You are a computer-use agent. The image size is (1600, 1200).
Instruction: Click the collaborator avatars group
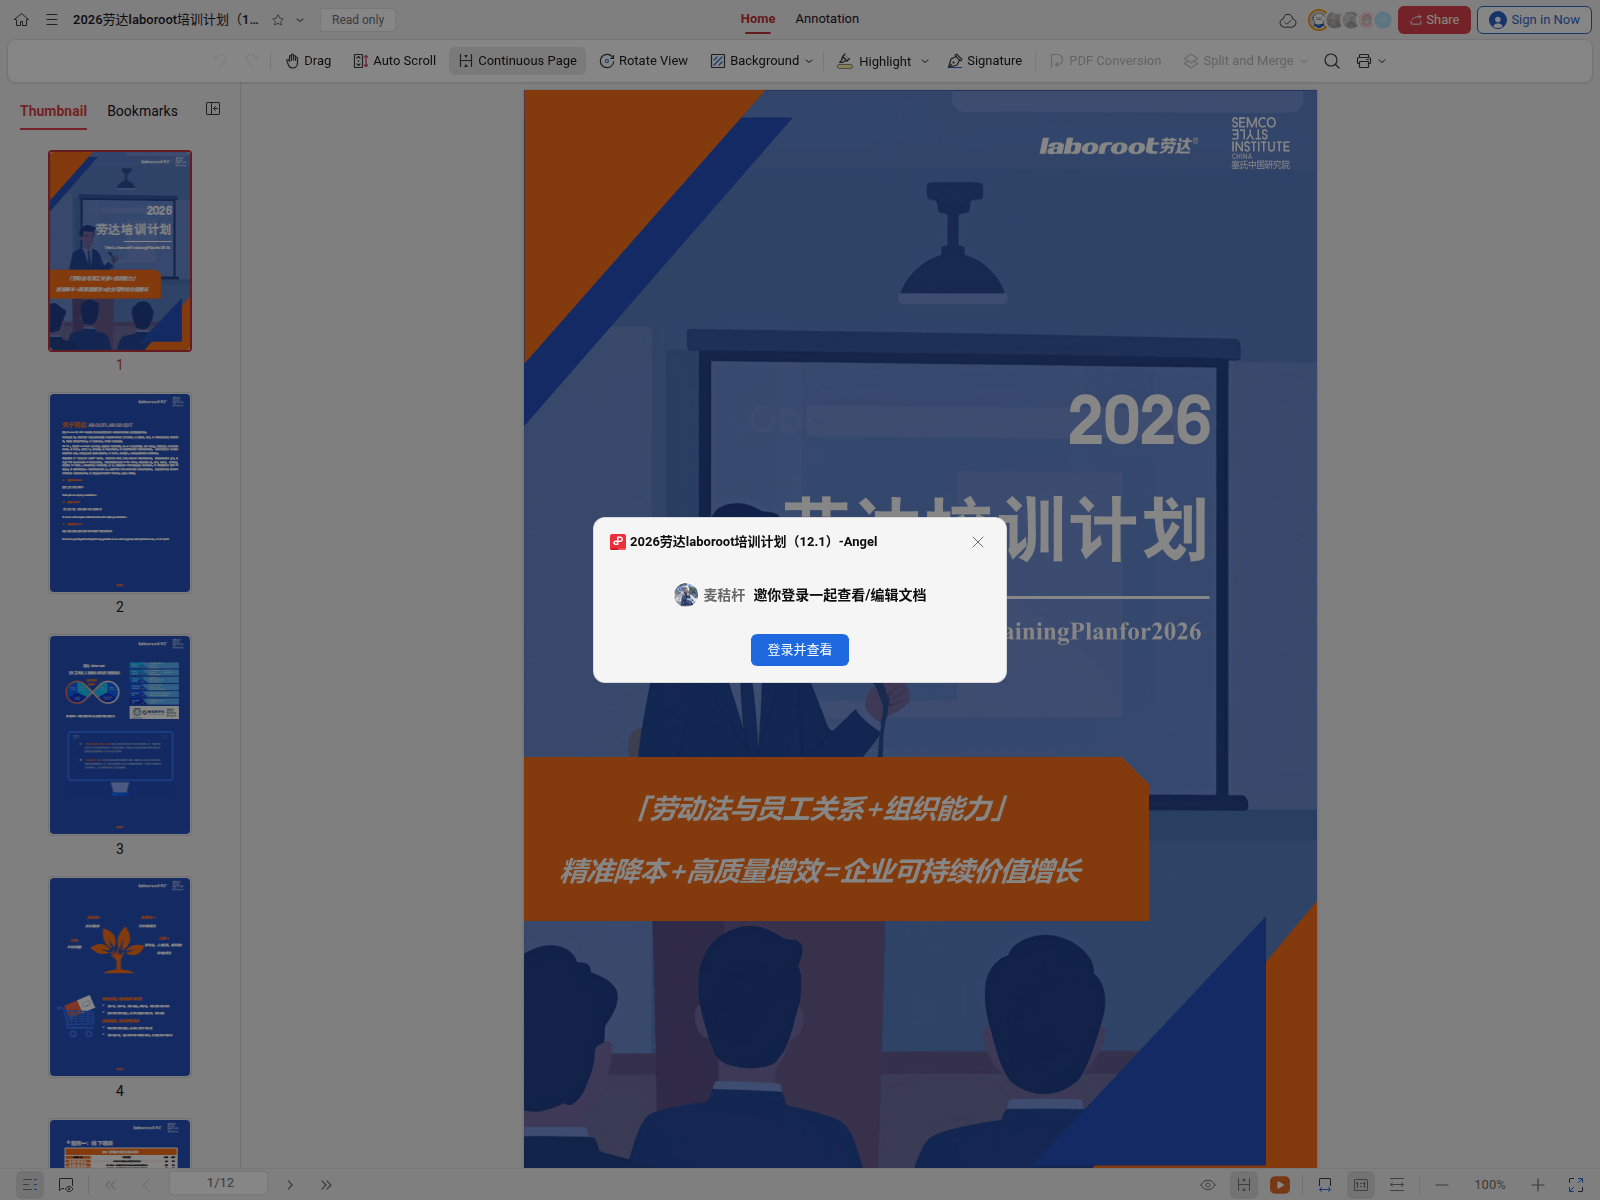(1350, 20)
